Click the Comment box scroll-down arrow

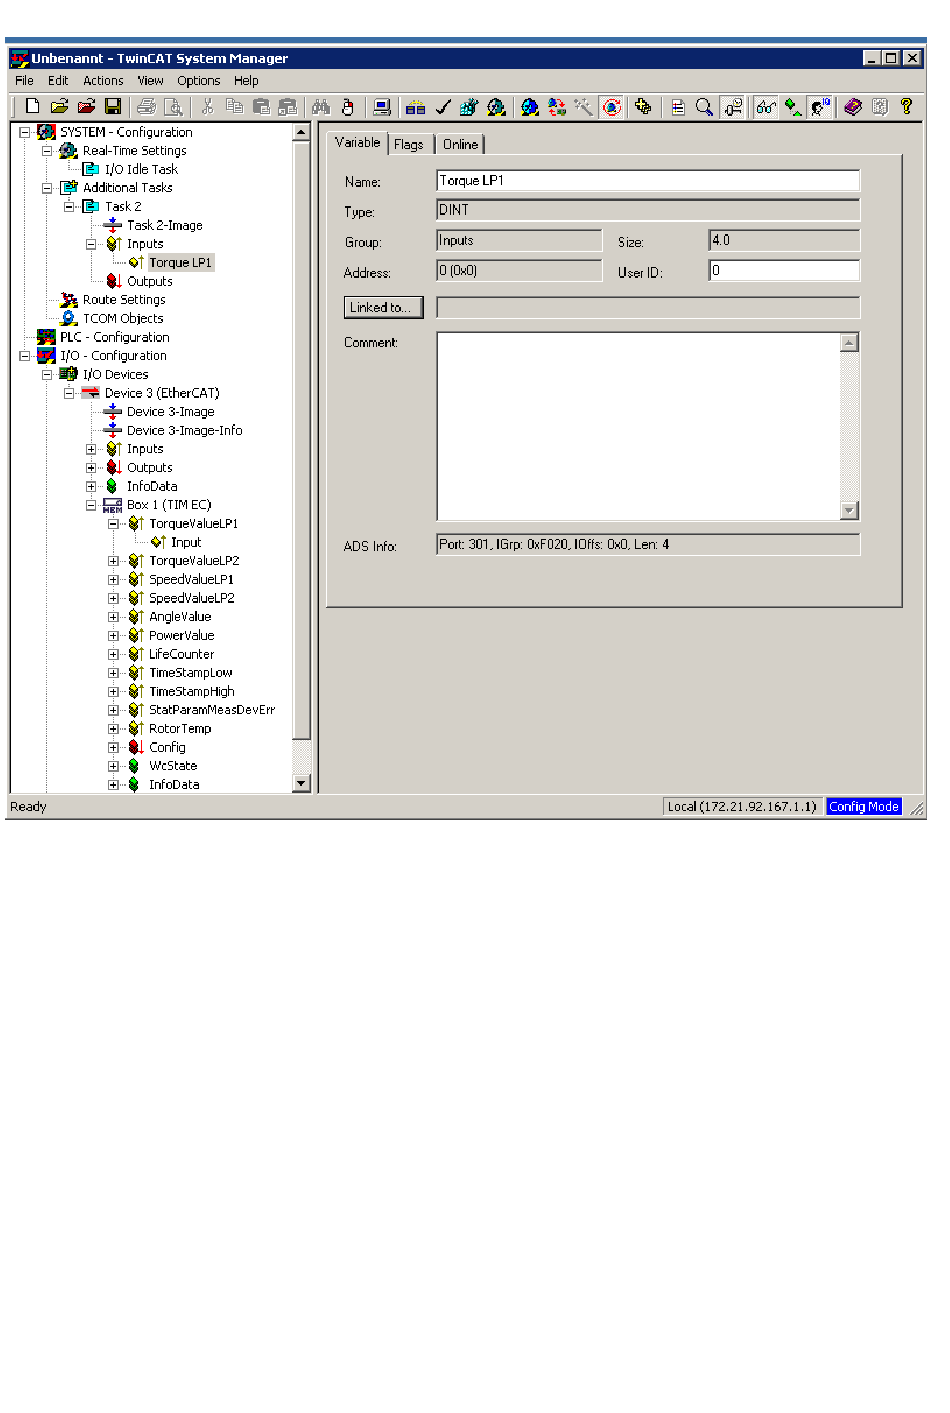coord(849,510)
